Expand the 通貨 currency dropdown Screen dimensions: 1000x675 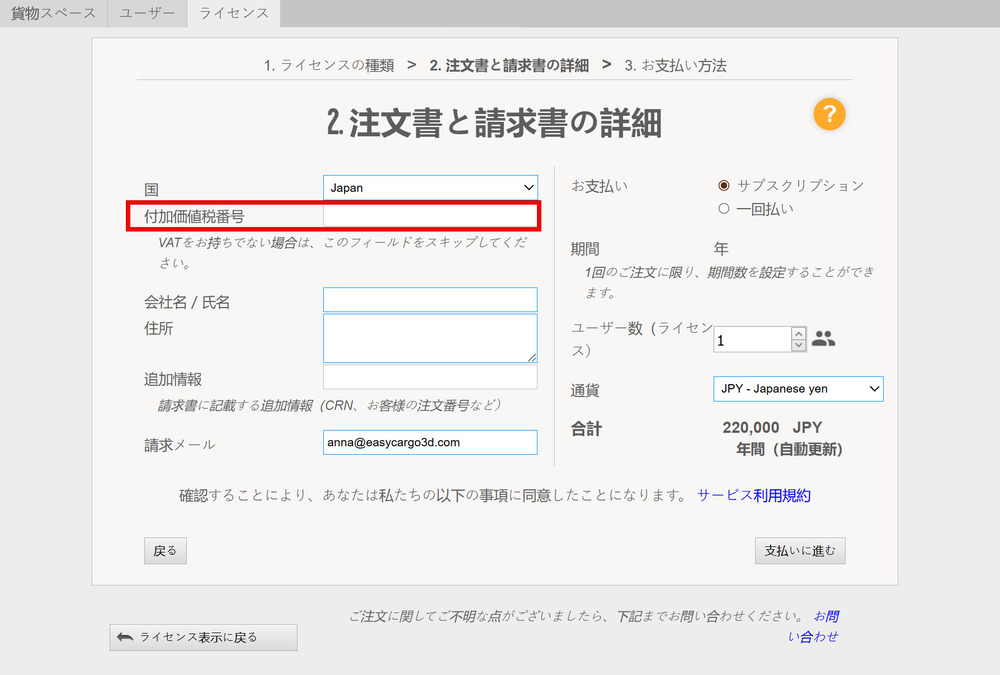(x=798, y=388)
